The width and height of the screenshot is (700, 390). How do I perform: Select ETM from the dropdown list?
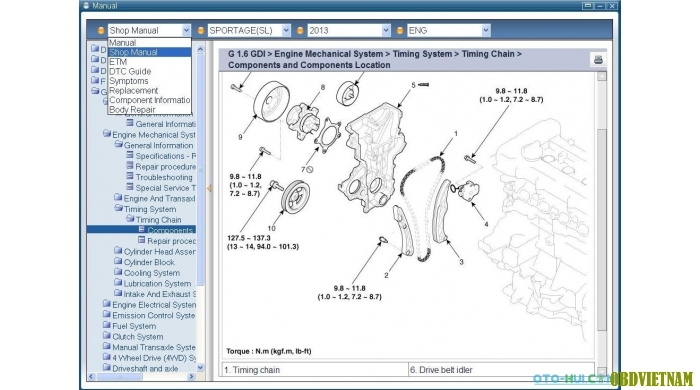118,62
